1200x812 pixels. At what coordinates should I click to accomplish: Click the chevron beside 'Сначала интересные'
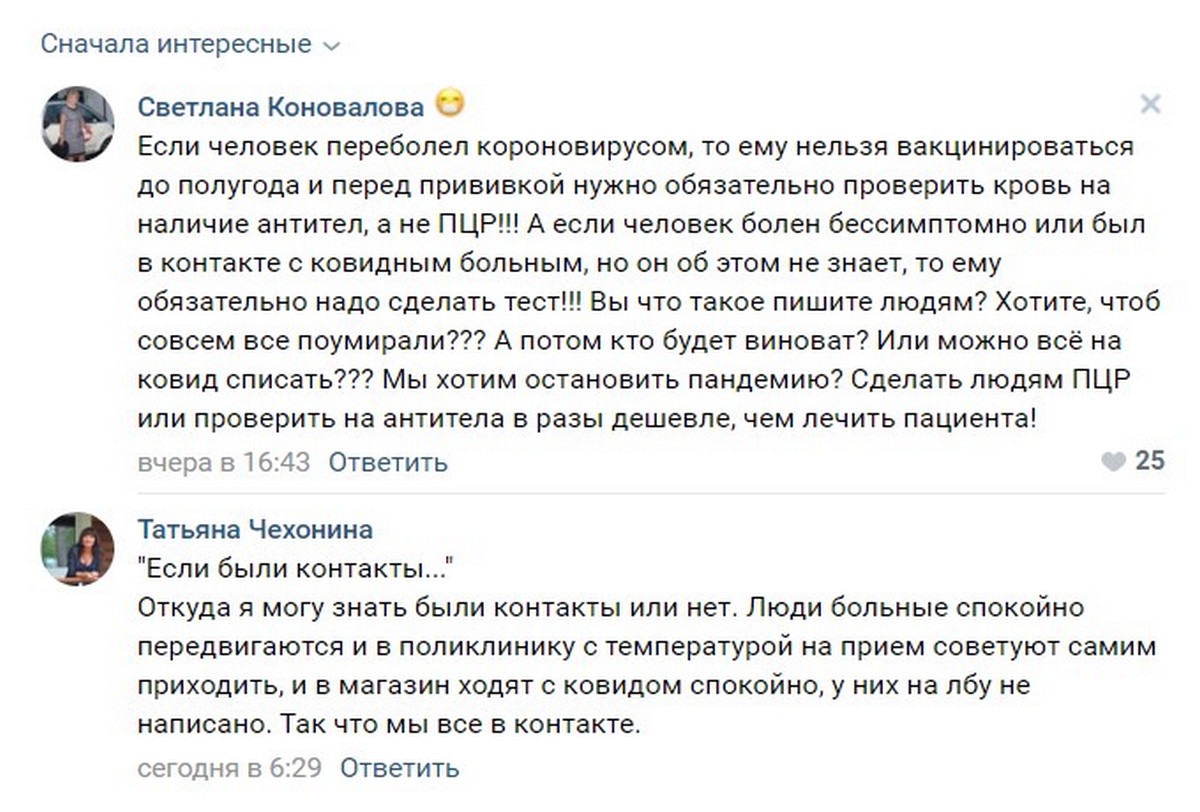point(333,46)
